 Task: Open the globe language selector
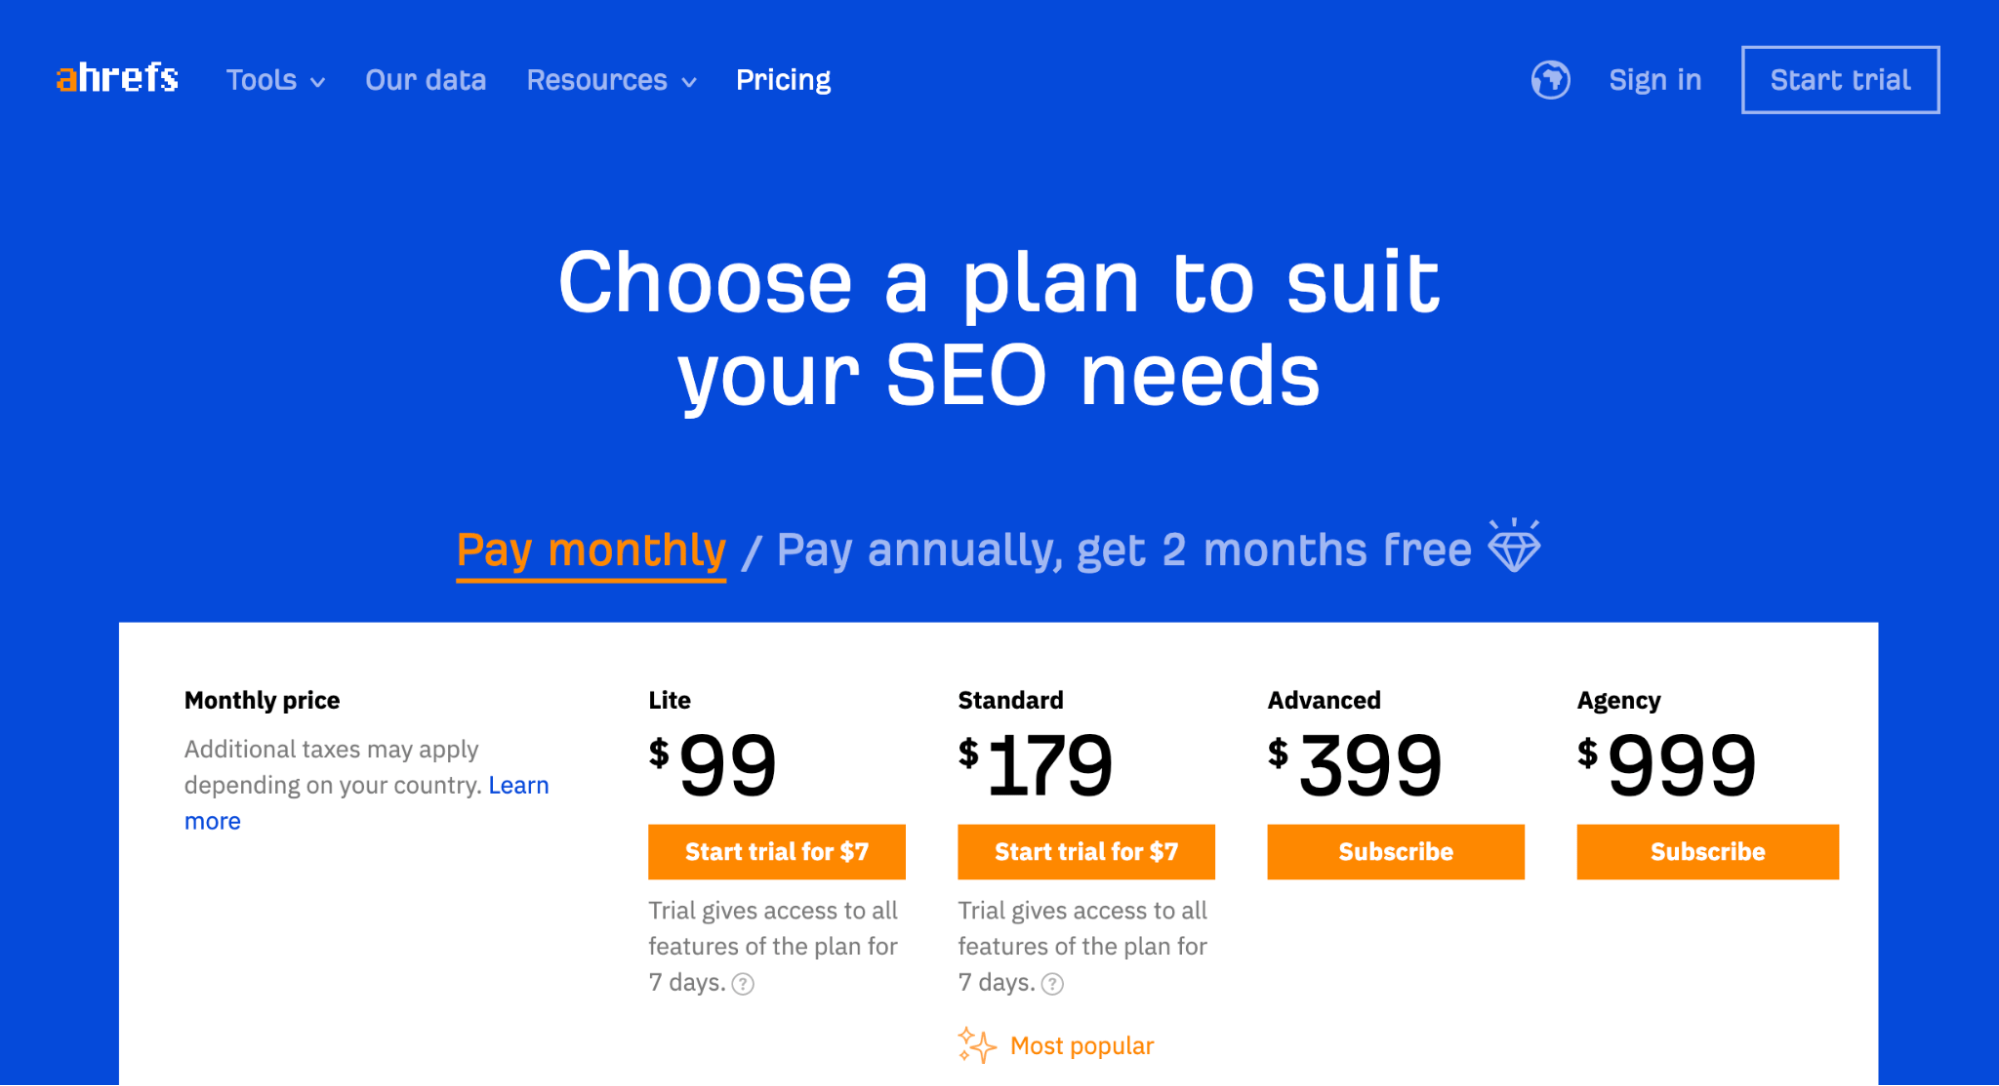coord(1550,80)
